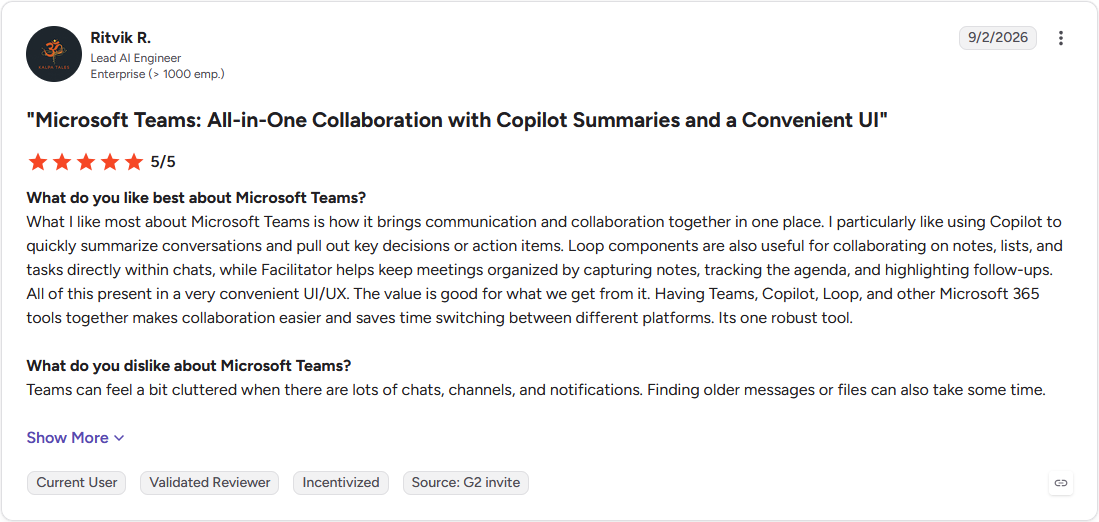Open the three-dot options menu

point(1060,39)
